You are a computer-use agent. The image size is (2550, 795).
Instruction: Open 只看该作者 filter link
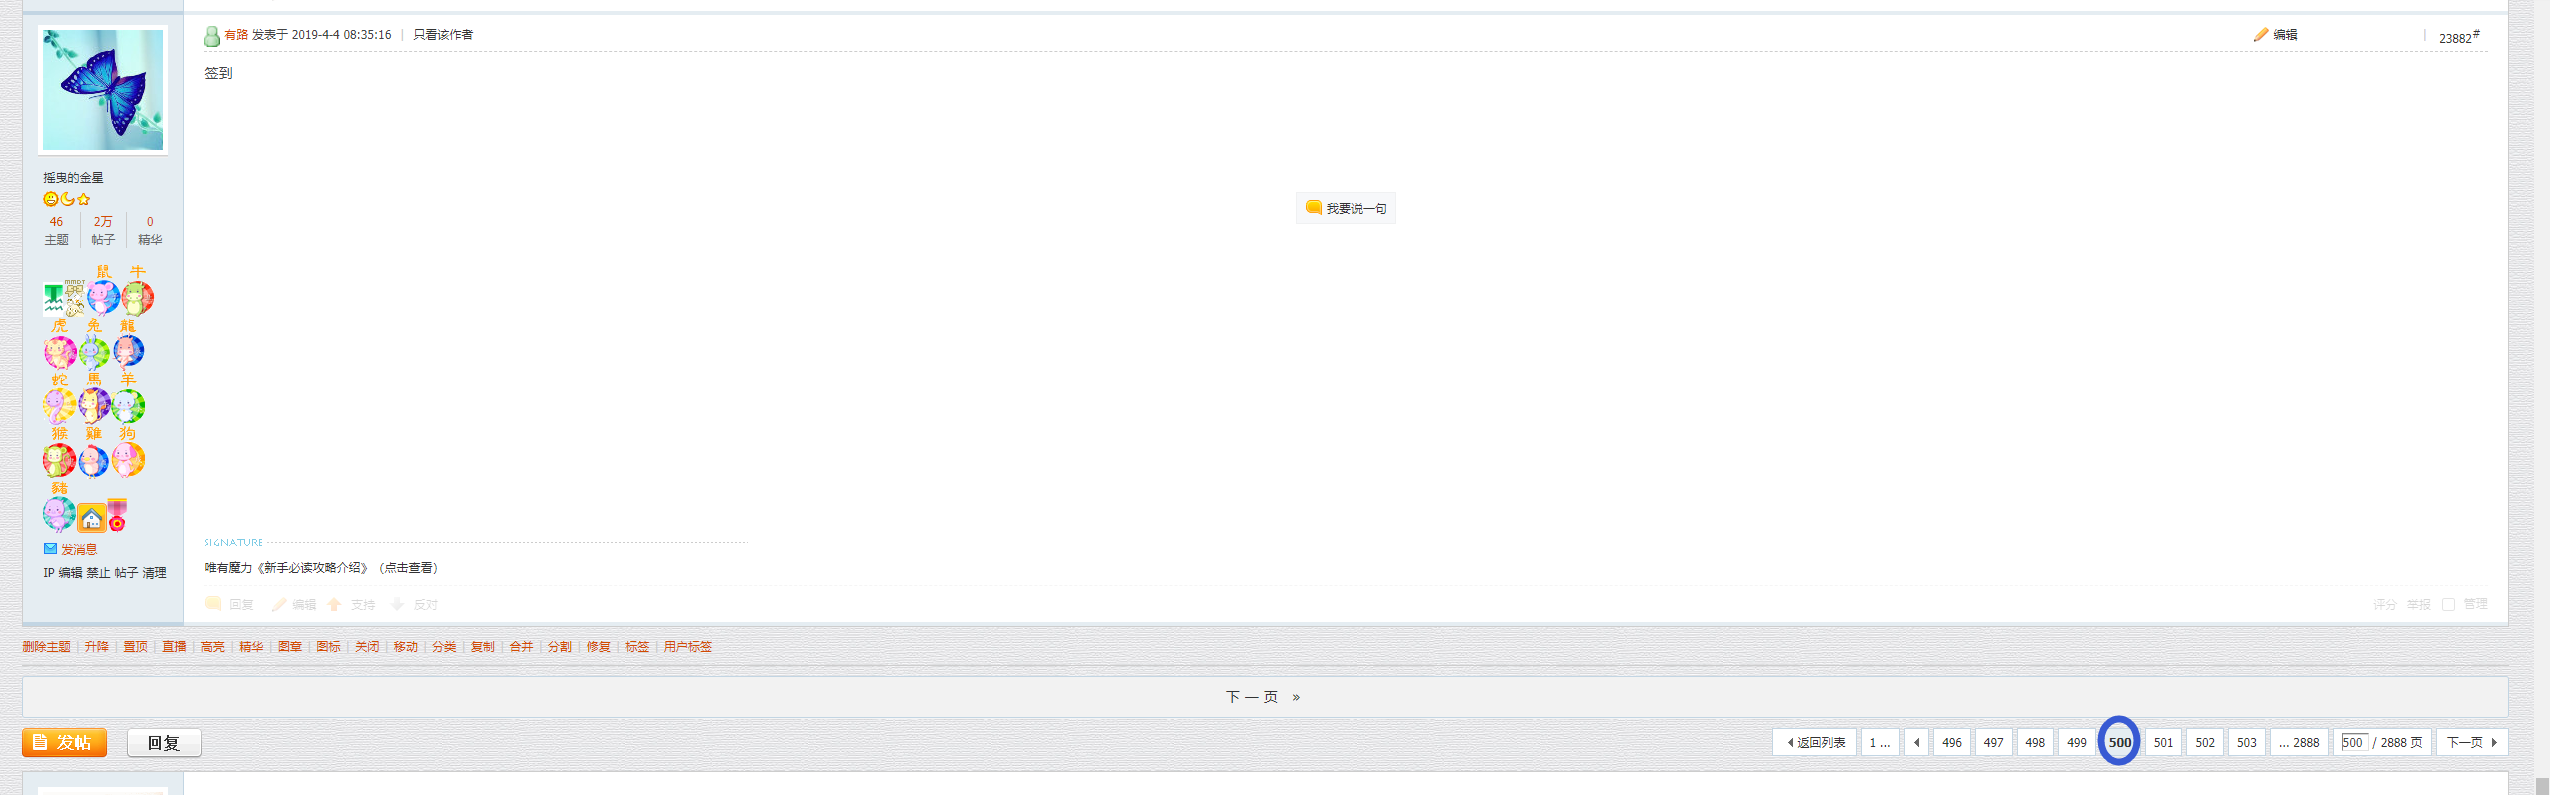click(x=443, y=35)
